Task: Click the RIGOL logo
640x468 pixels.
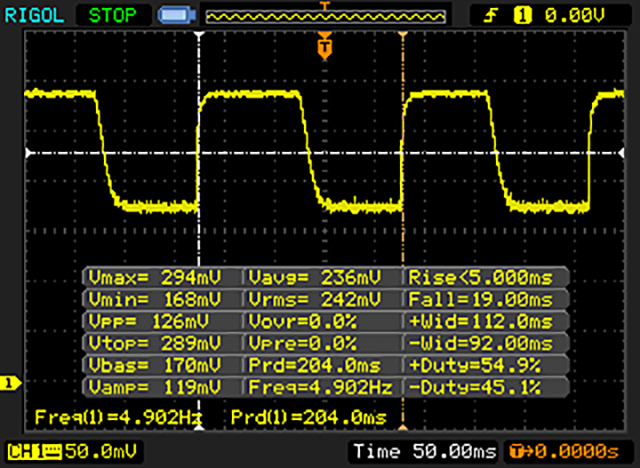Action: (33, 15)
